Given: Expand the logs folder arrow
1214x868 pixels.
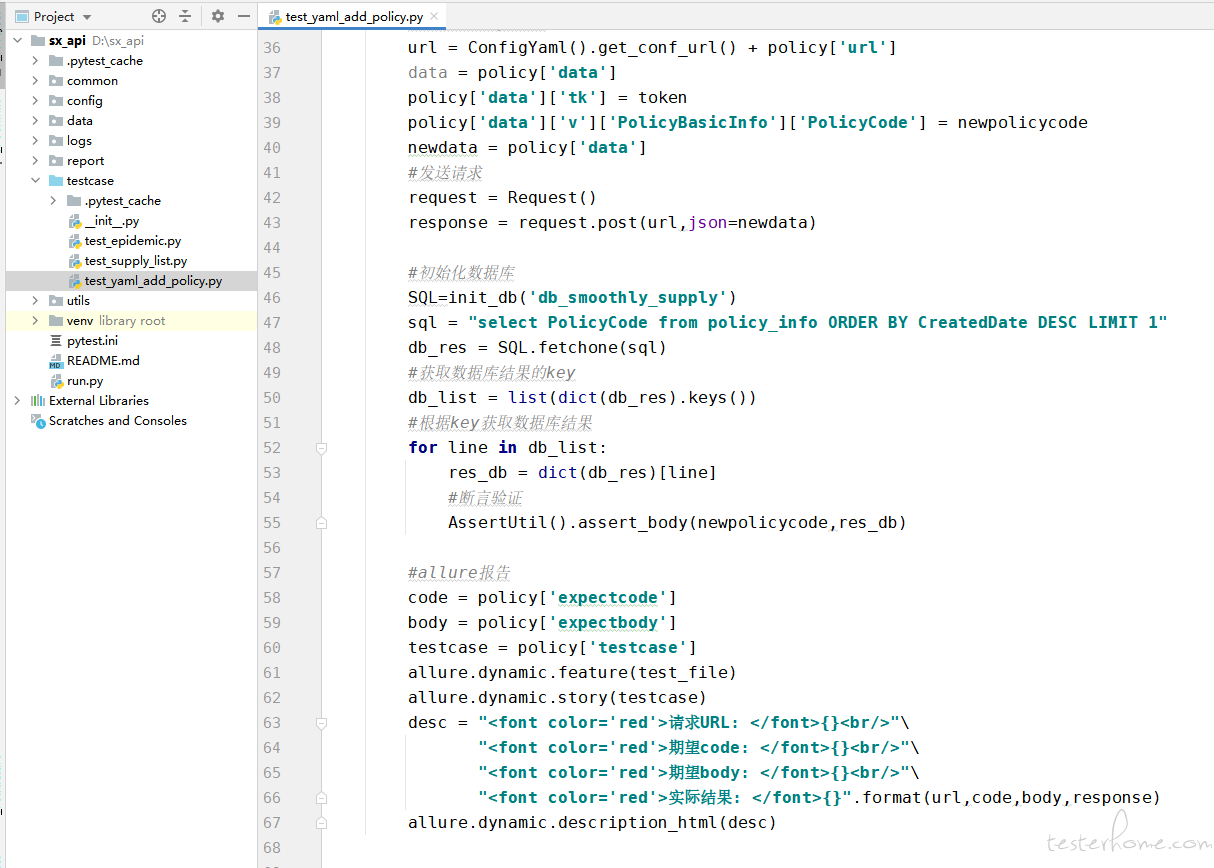Looking at the screenshot, I should click(35, 141).
